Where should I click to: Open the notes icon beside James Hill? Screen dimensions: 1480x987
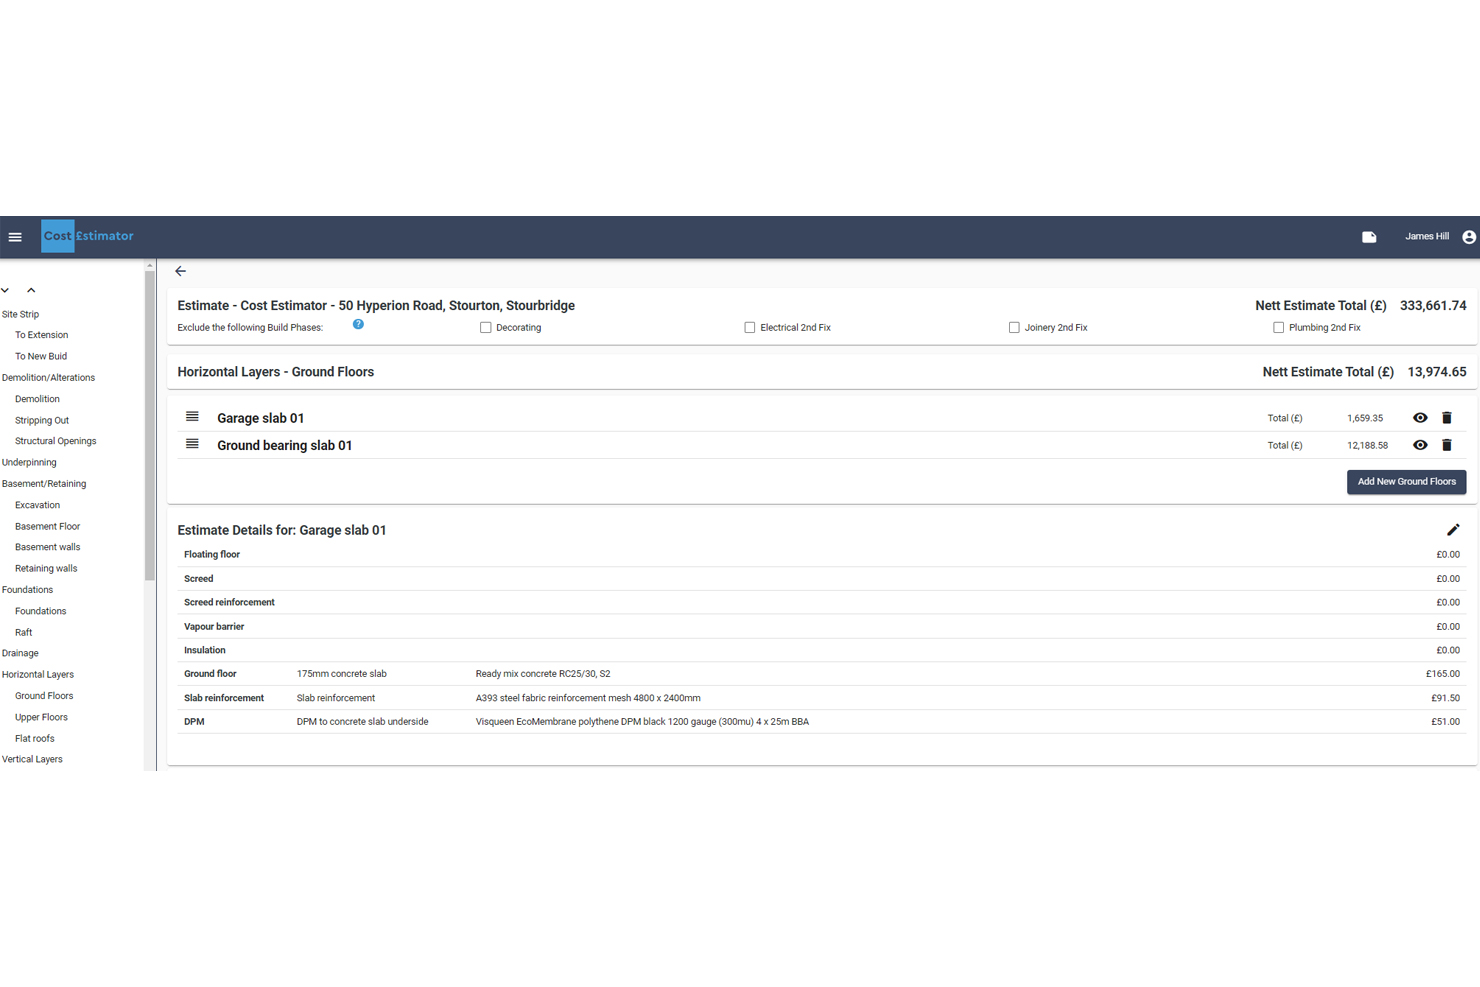coord(1369,237)
